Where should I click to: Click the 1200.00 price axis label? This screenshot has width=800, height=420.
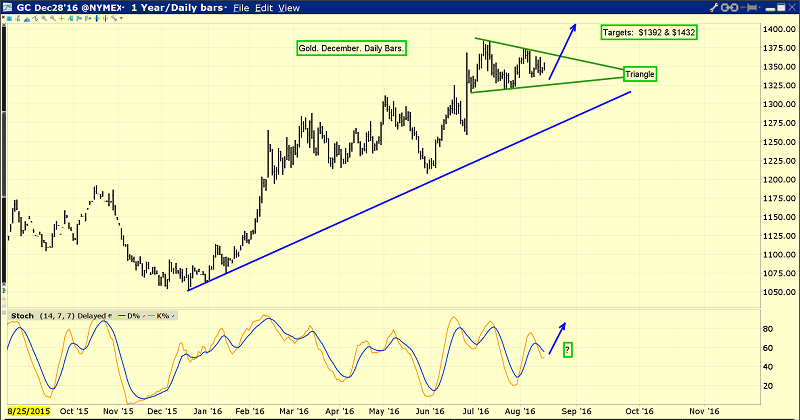779,180
